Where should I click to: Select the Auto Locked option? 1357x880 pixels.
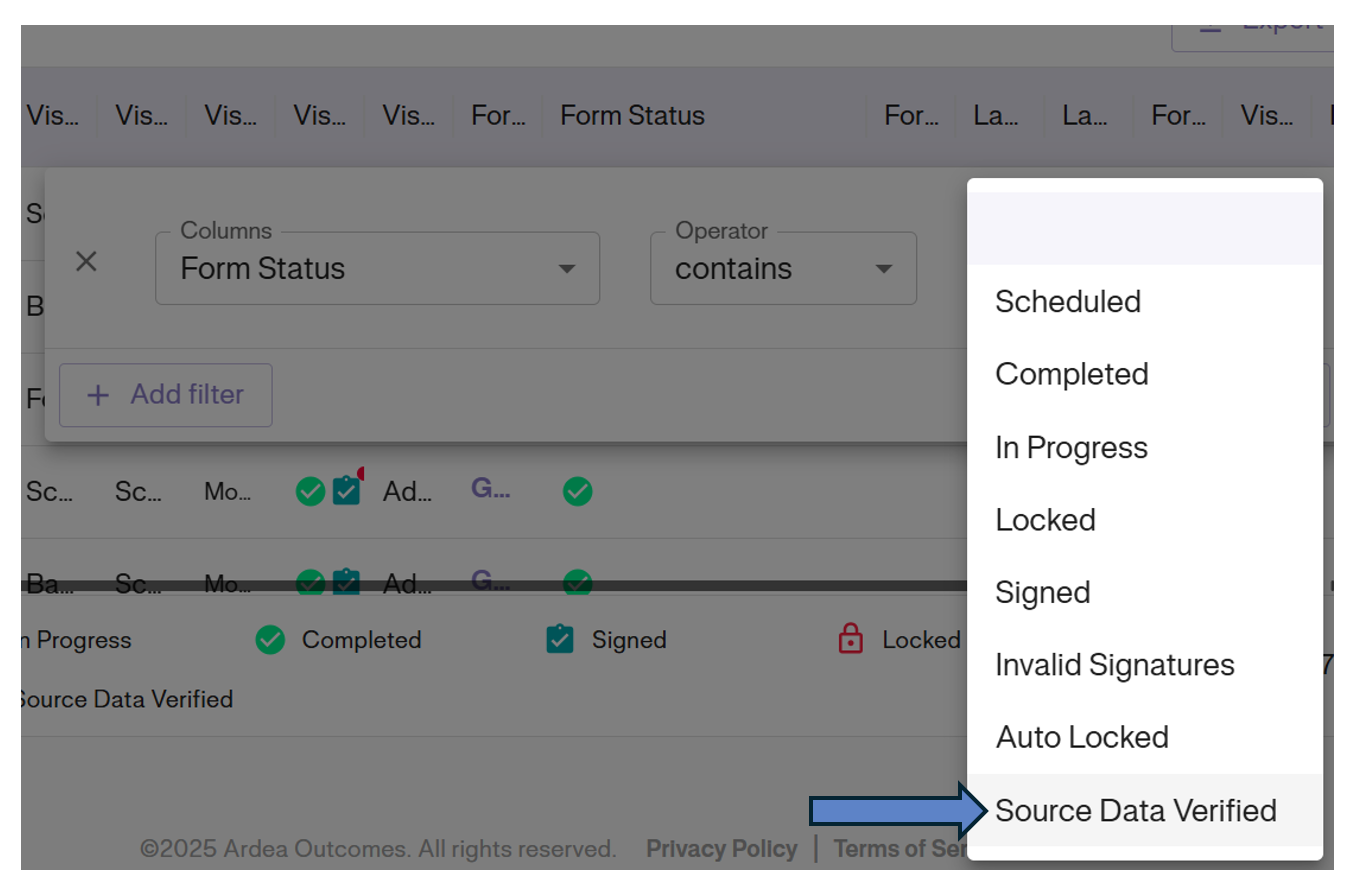[1082, 738]
